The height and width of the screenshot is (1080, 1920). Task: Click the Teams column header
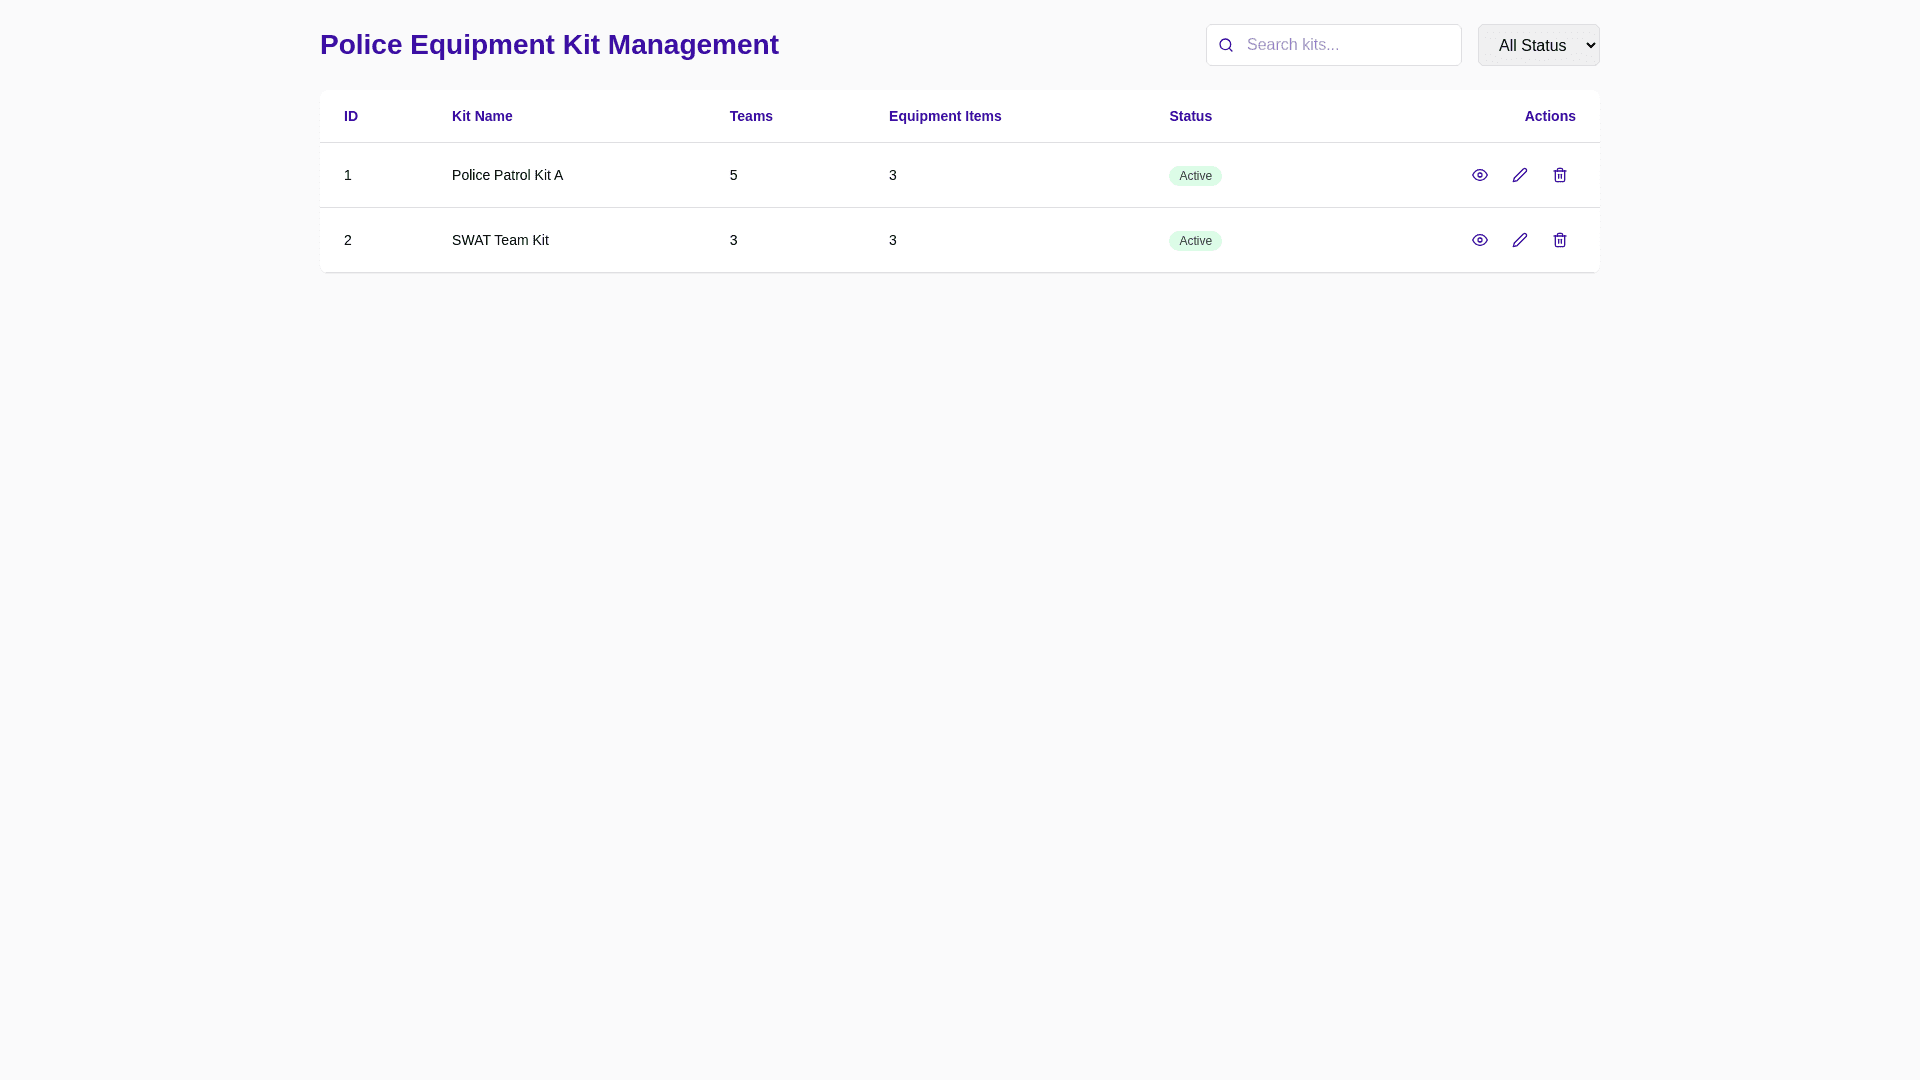tap(751, 116)
